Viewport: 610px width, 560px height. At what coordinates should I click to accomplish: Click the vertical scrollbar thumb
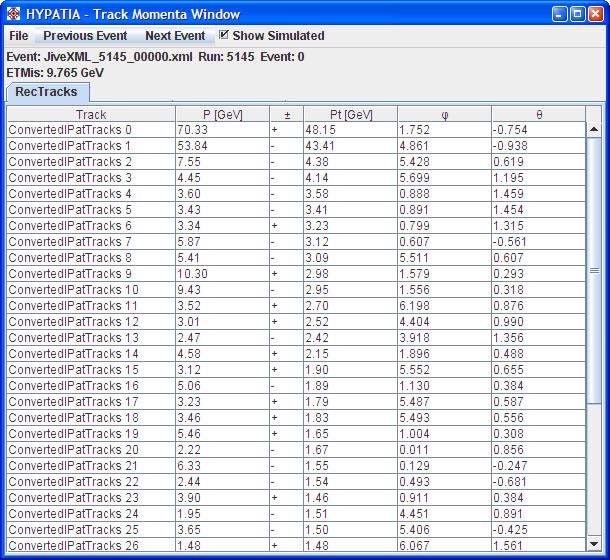[594, 270]
